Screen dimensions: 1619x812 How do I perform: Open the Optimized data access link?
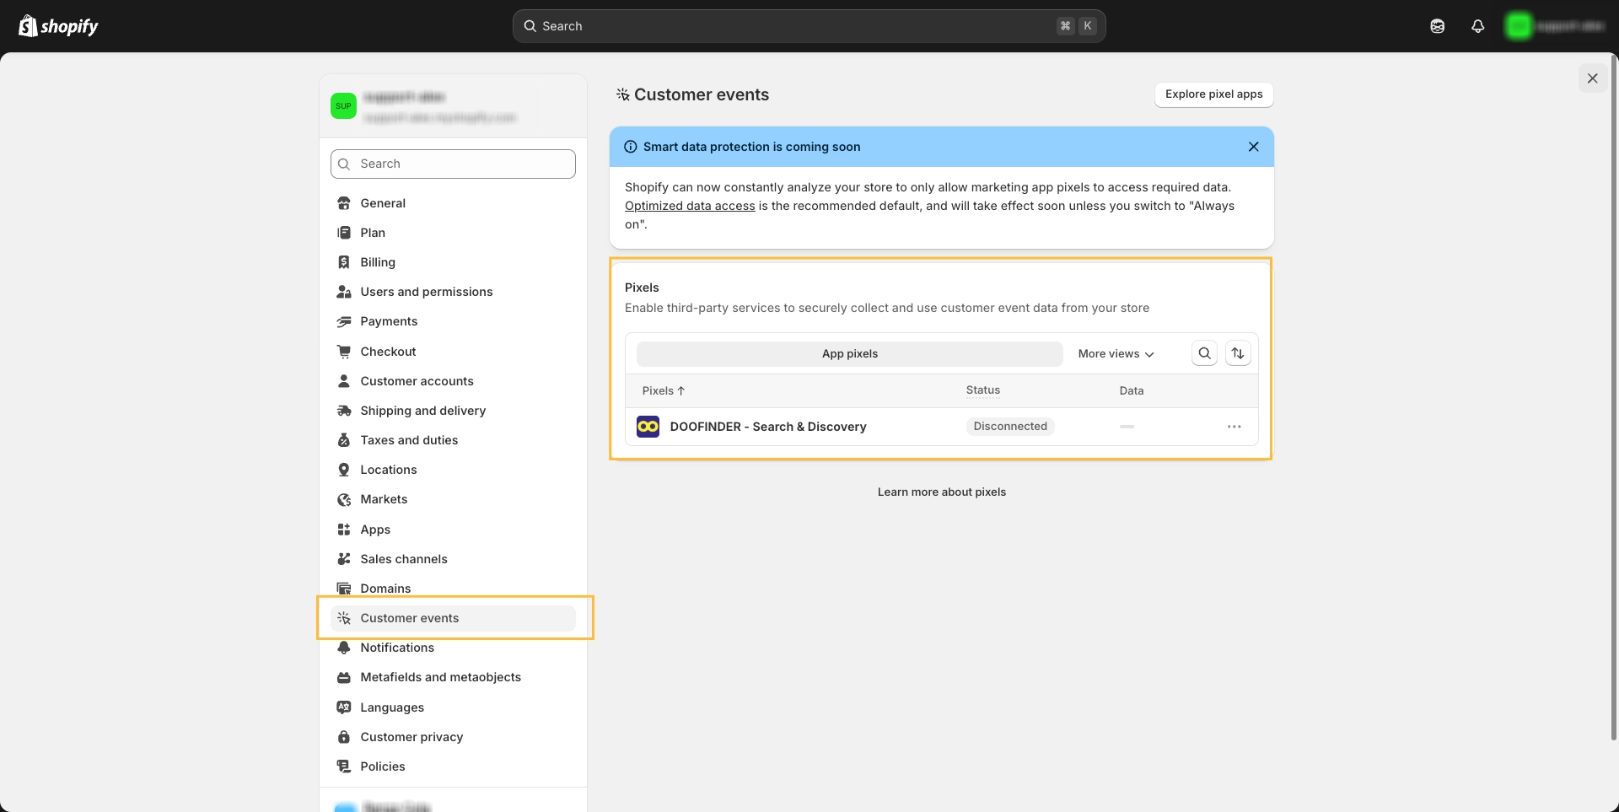[x=690, y=206]
